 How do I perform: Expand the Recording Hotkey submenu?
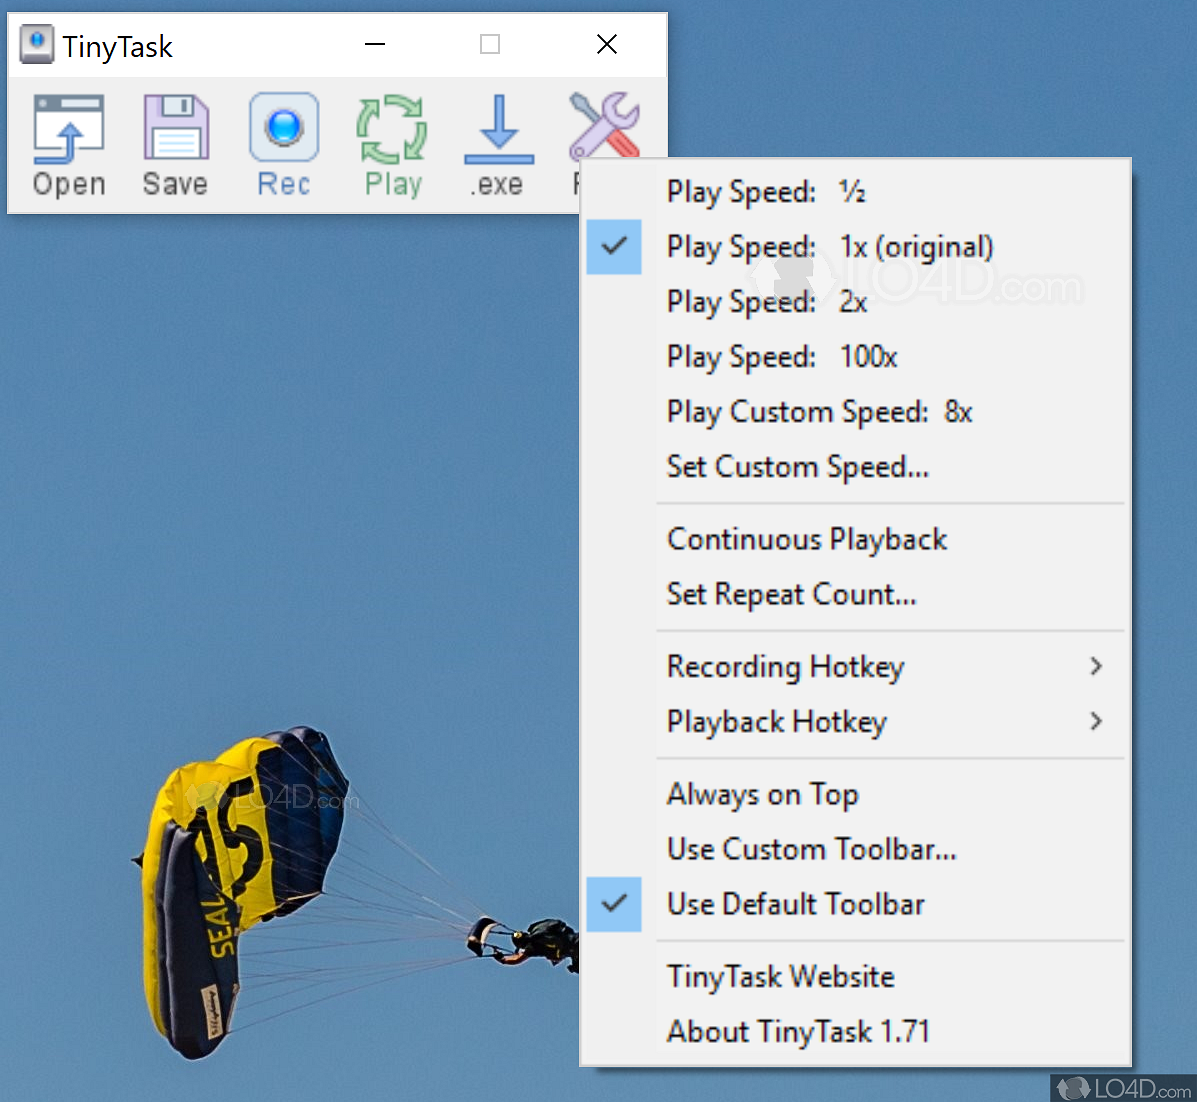[x=785, y=666]
